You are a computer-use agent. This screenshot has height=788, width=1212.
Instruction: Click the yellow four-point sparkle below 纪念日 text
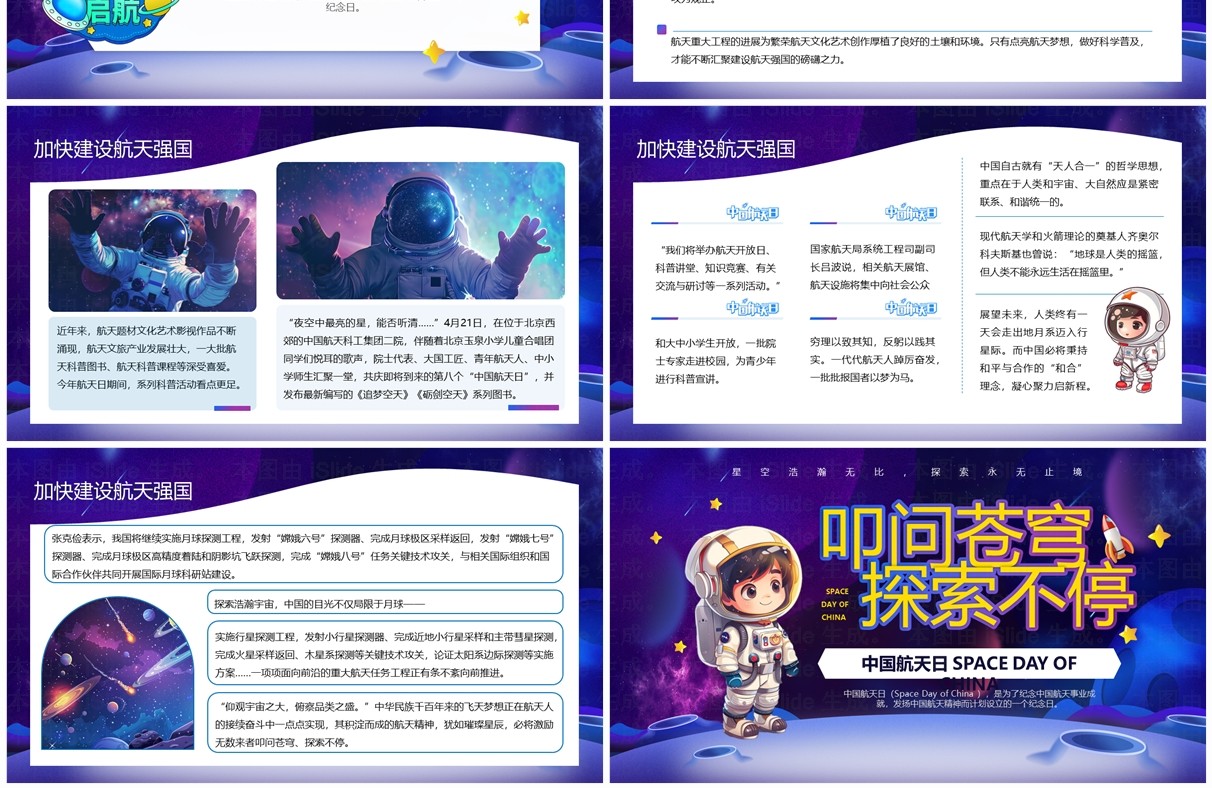[433, 51]
